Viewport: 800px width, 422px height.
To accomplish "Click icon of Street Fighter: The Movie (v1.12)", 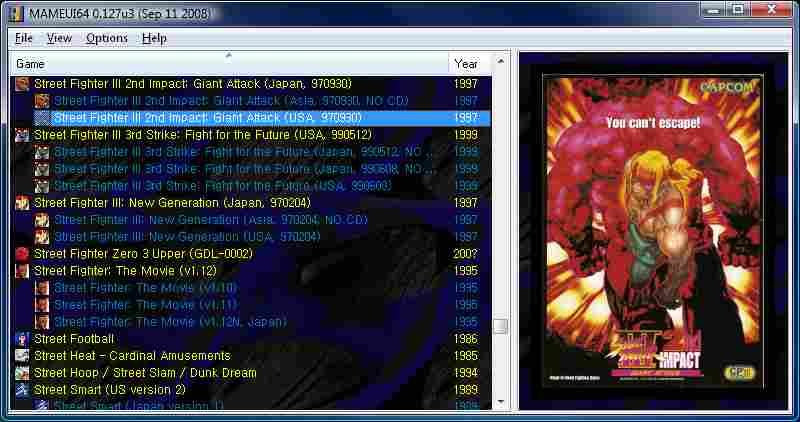I will tap(22, 270).
